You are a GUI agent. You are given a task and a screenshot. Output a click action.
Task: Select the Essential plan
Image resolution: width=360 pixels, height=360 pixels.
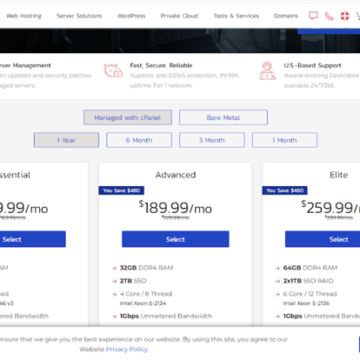point(33,239)
